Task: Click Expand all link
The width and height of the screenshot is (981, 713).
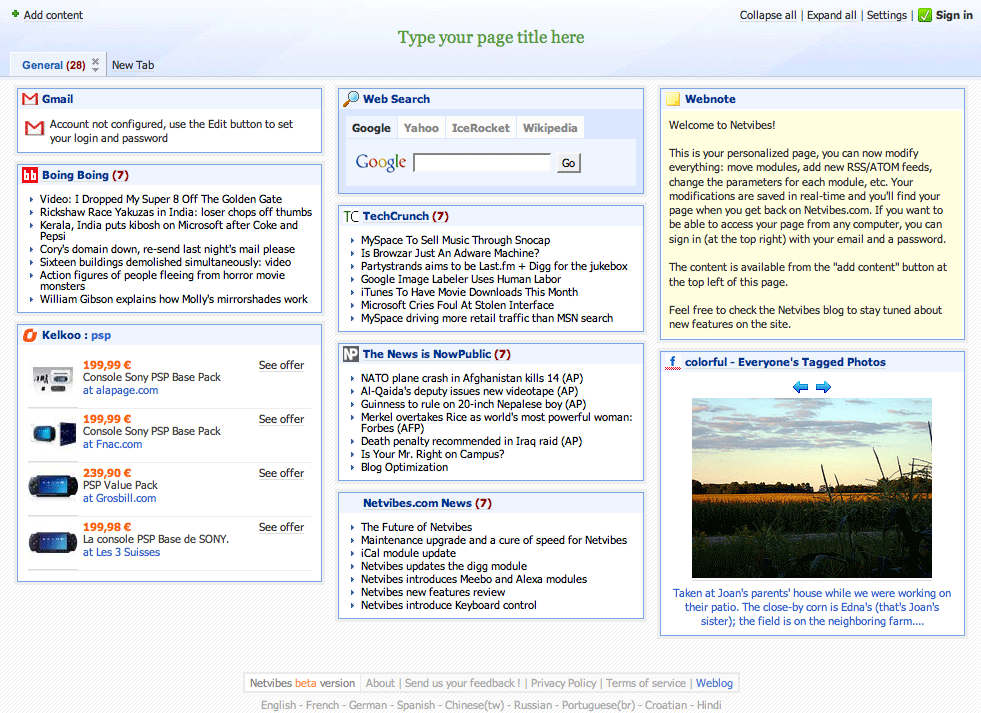Action: click(831, 15)
